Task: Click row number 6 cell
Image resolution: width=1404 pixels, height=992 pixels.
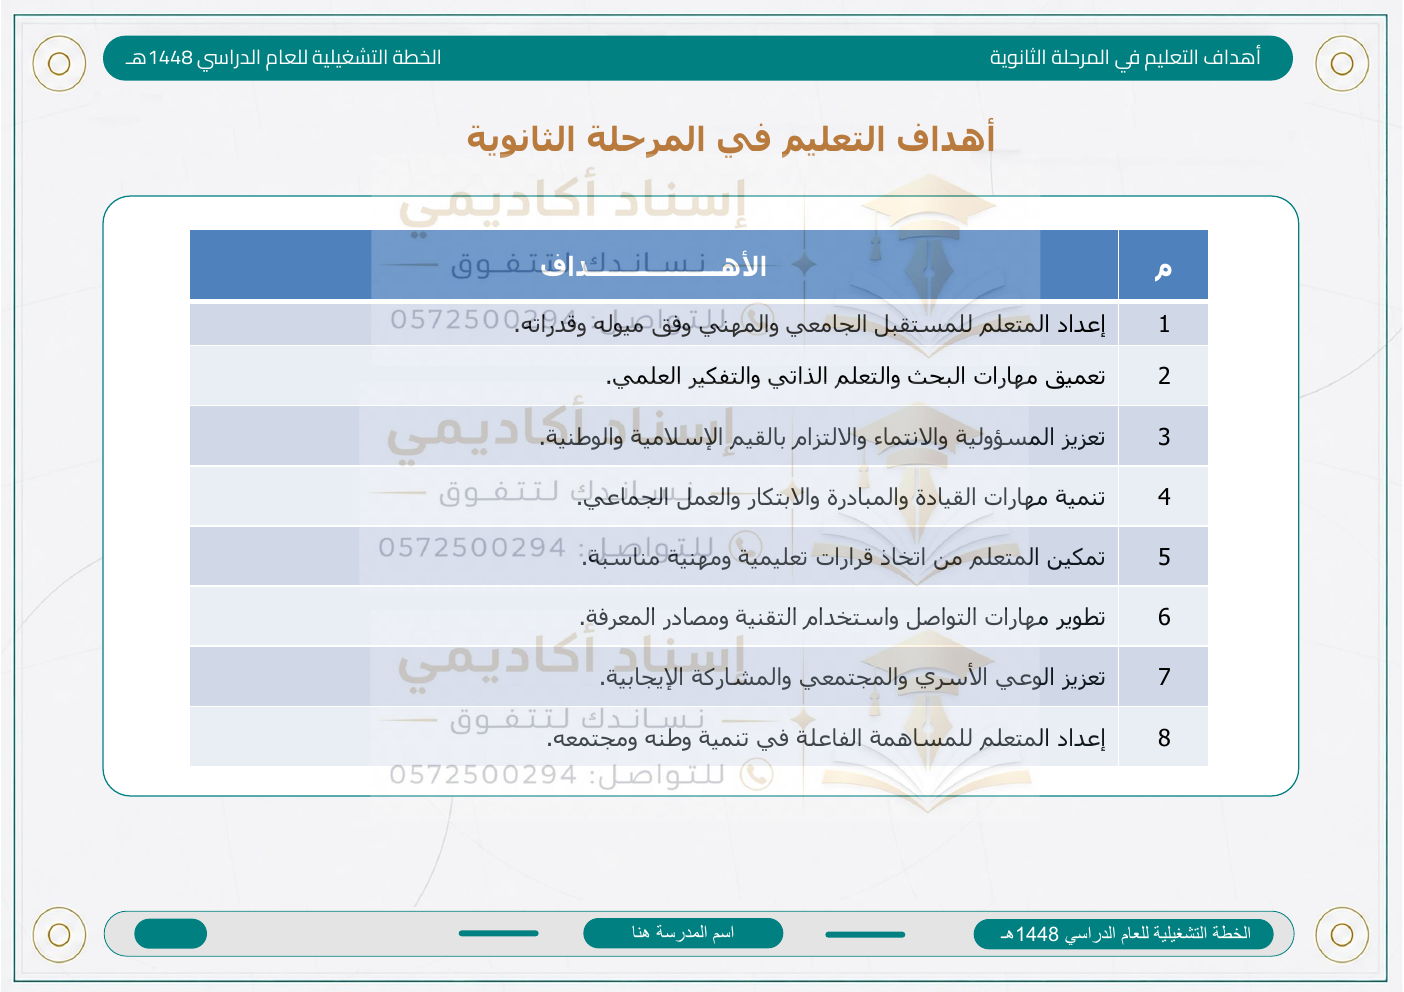Action: pyautogui.click(x=1163, y=617)
